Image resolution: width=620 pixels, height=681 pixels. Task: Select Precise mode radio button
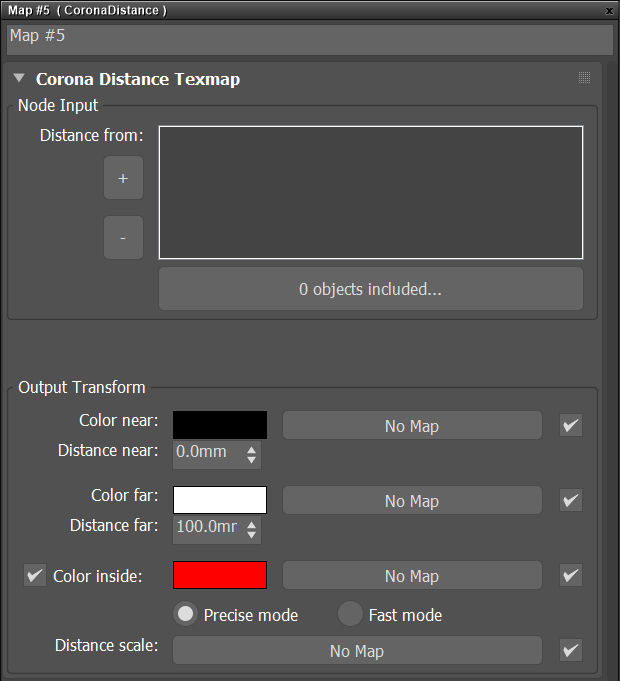point(185,614)
